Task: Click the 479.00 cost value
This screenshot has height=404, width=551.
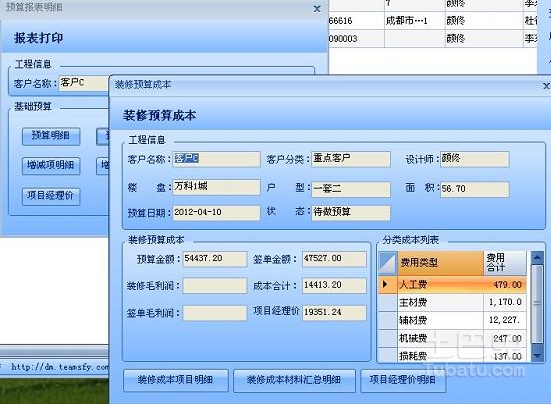Action: coord(507,285)
